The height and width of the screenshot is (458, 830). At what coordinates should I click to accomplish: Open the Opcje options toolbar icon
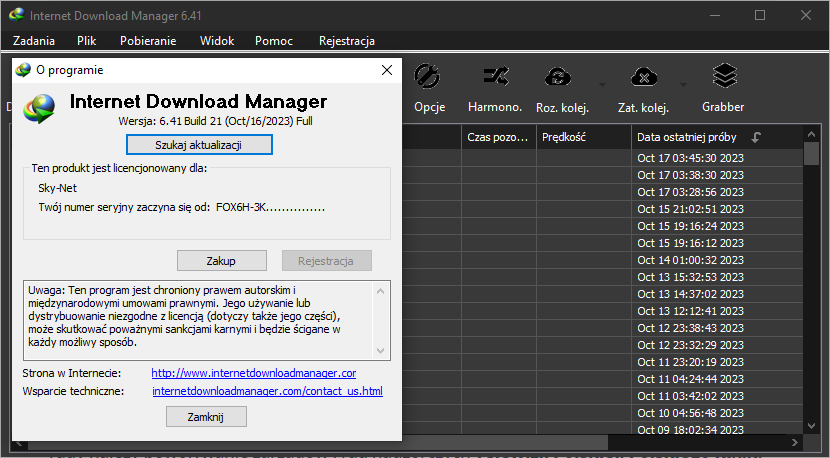click(x=428, y=77)
